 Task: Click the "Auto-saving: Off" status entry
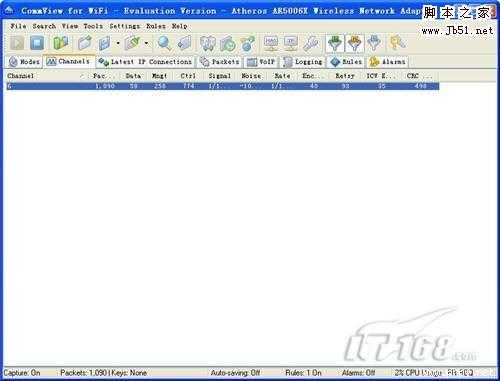coord(235,373)
